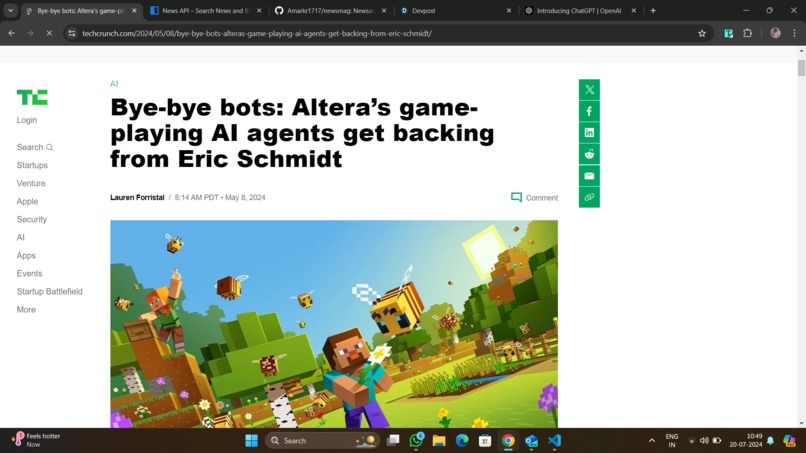This screenshot has height=453, width=806.
Task: Share article via email icon
Action: (589, 176)
